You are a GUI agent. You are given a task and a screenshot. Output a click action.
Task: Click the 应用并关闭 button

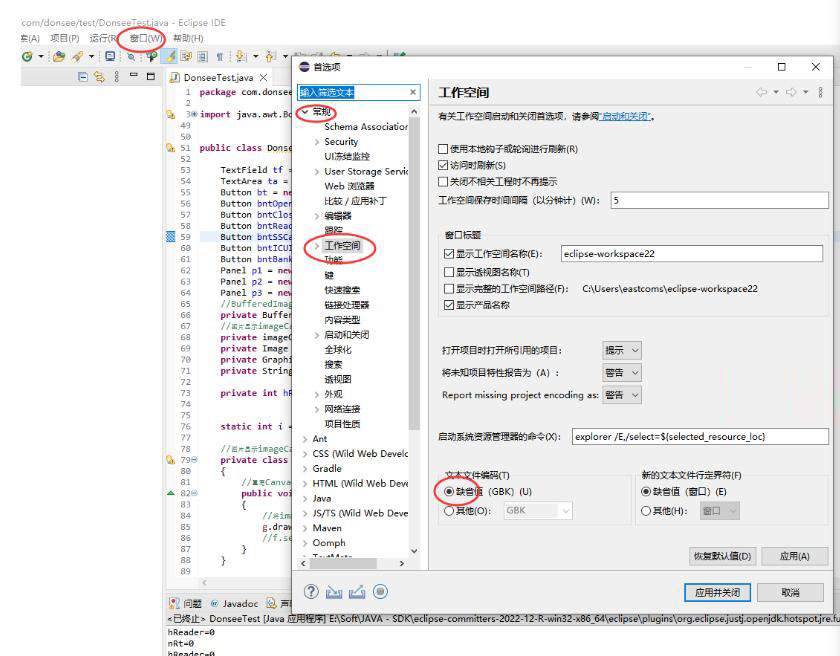click(717, 592)
